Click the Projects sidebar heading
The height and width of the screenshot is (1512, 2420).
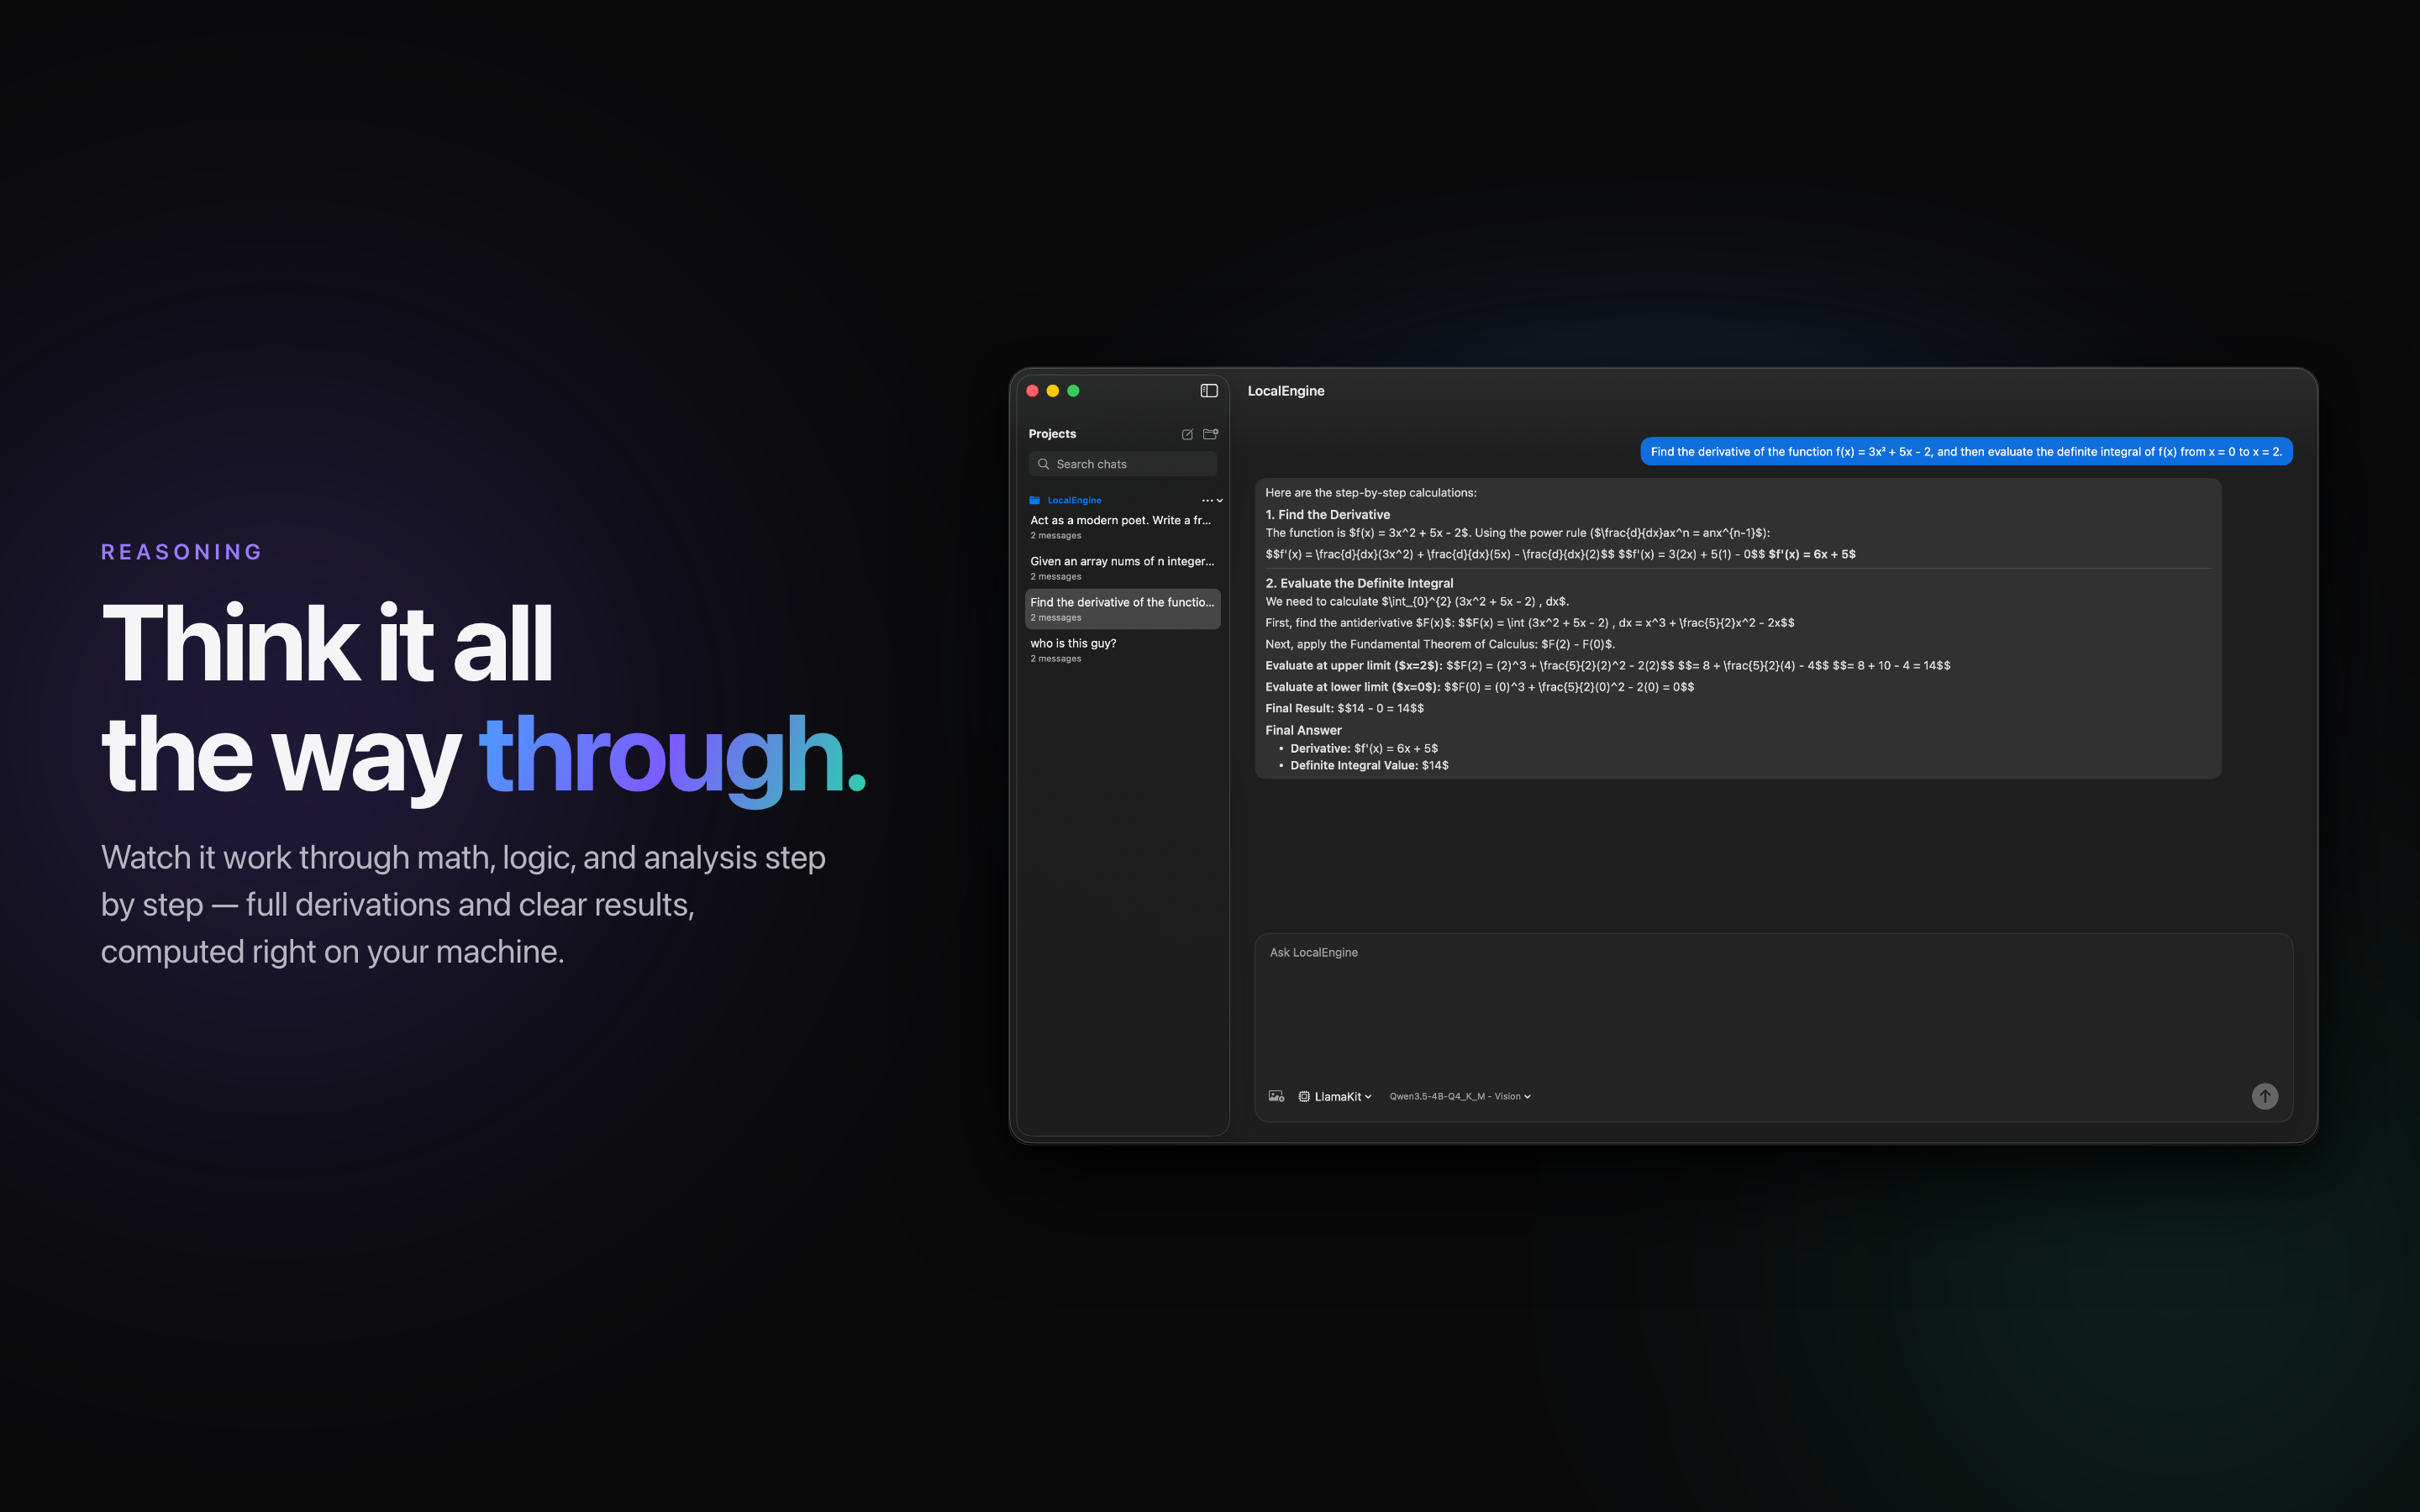tap(1052, 434)
